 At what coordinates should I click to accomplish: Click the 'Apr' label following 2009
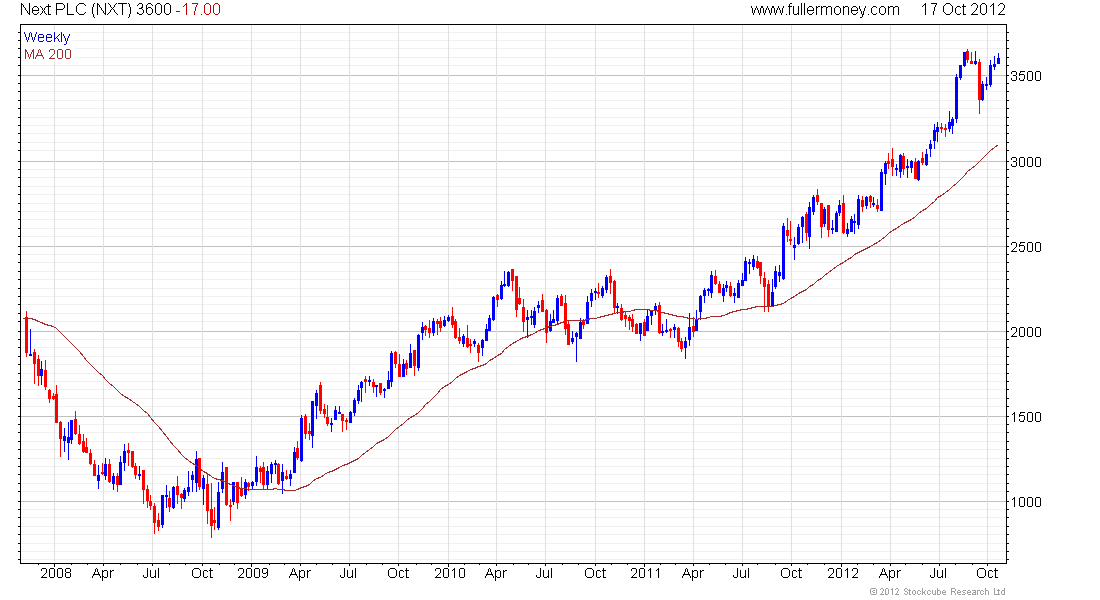point(300,574)
